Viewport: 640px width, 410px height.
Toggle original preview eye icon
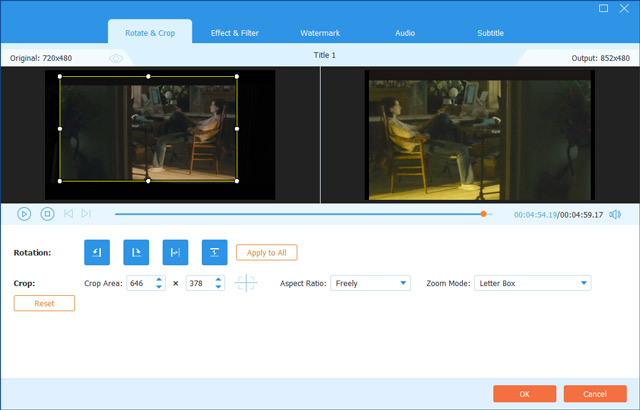point(116,58)
